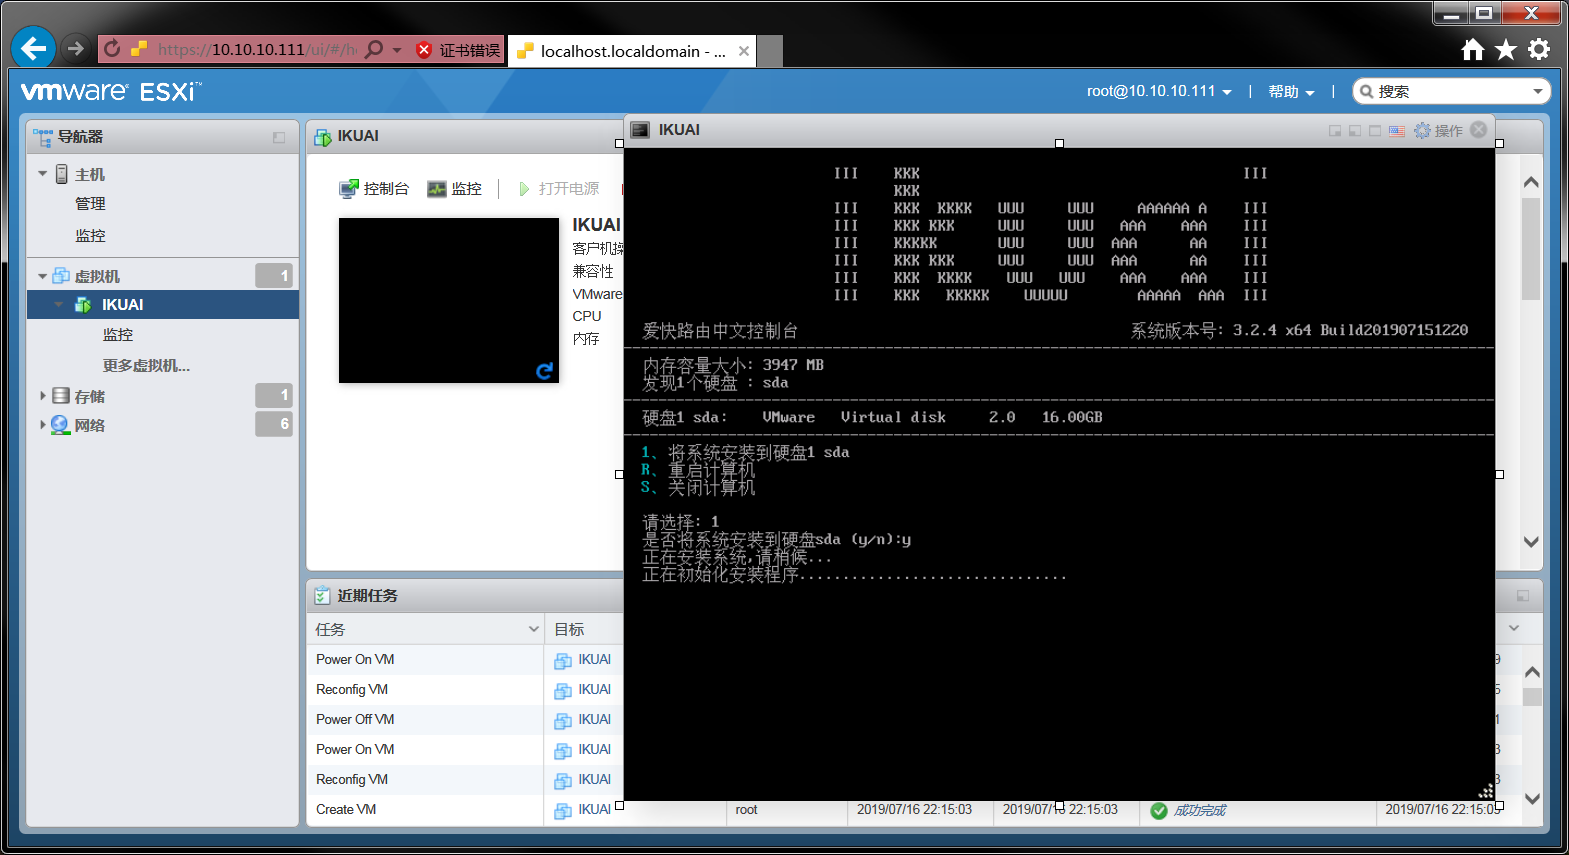1569x855 pixels.
Task: Click the 监控 monitor toolbar button
Action: tap(455, 189)
